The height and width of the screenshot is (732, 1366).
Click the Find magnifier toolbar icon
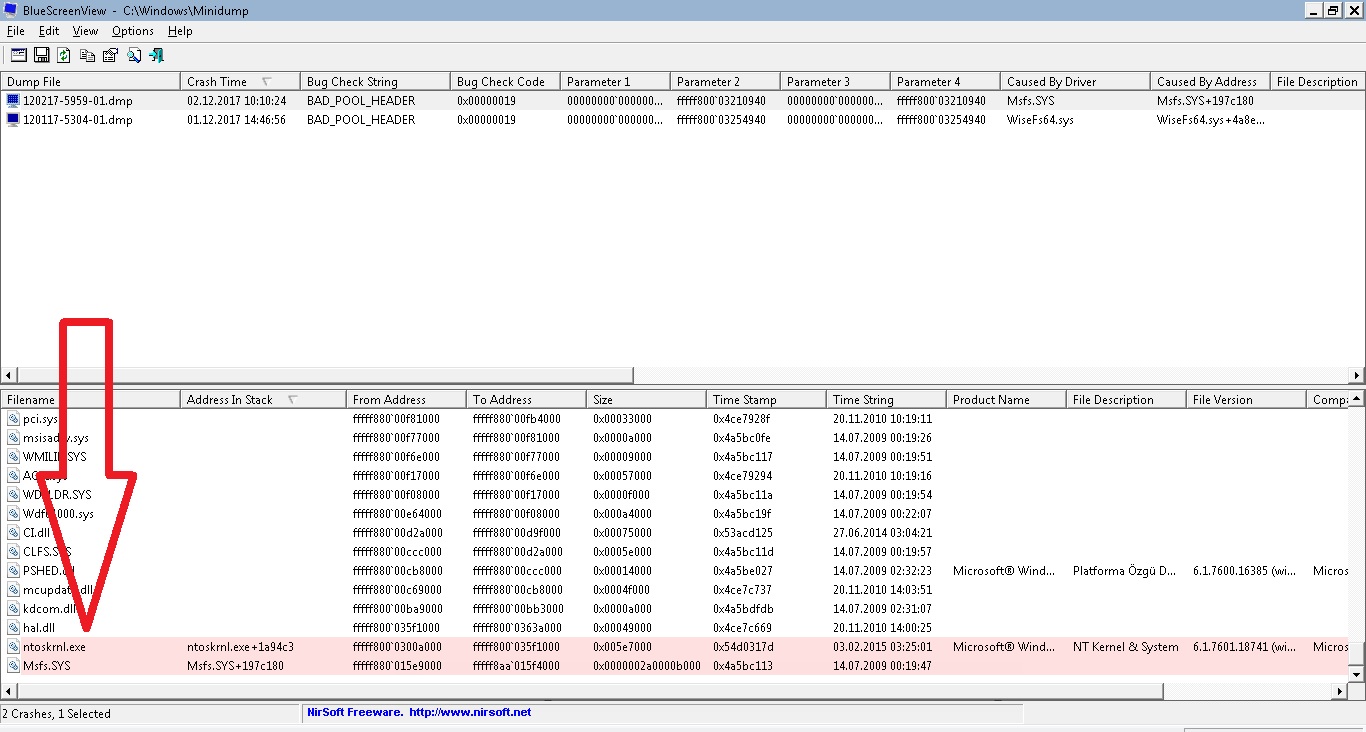coord(133,55)
